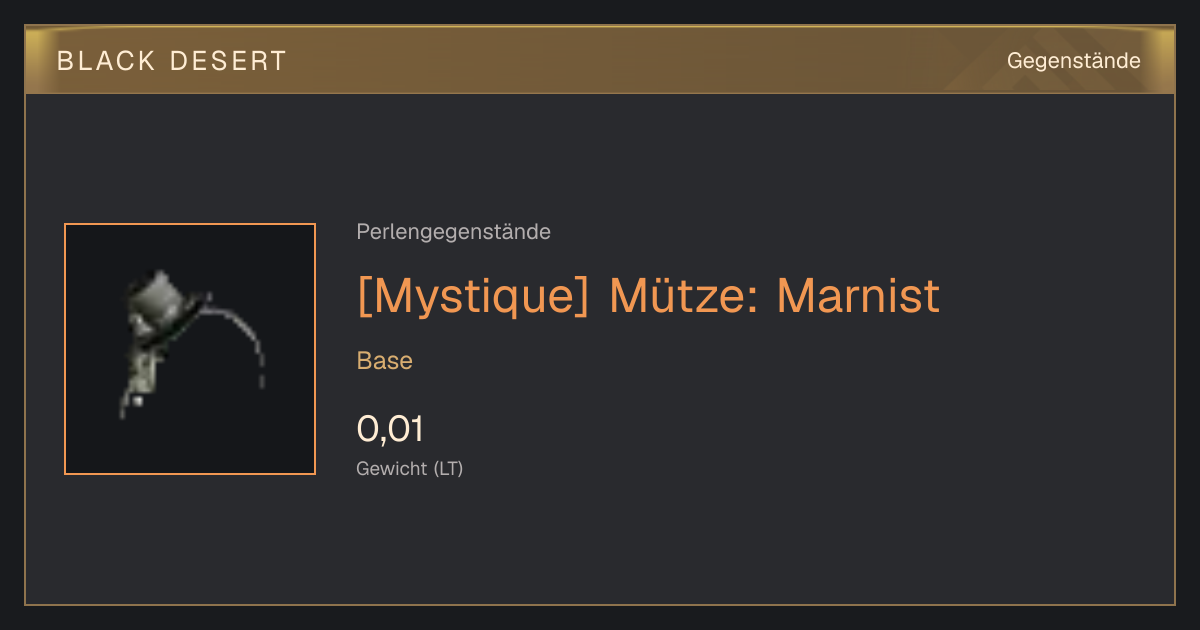1200x630 pixels.
Task: Click the Gewicht (LT) label
Action: coord(410,468)
